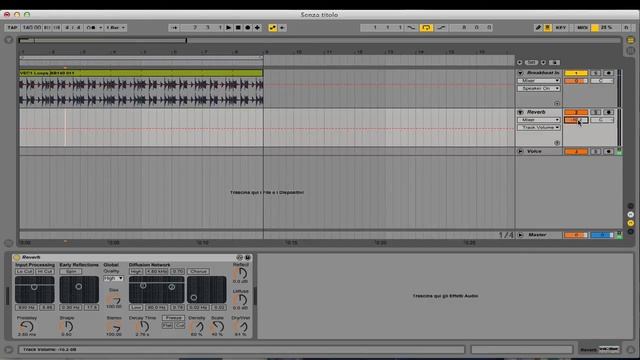Image resolution: width=640 pixels, height=360 pixels.
Task: Switch view with the Arrangement view selector icon
Action: pos(631,40)
